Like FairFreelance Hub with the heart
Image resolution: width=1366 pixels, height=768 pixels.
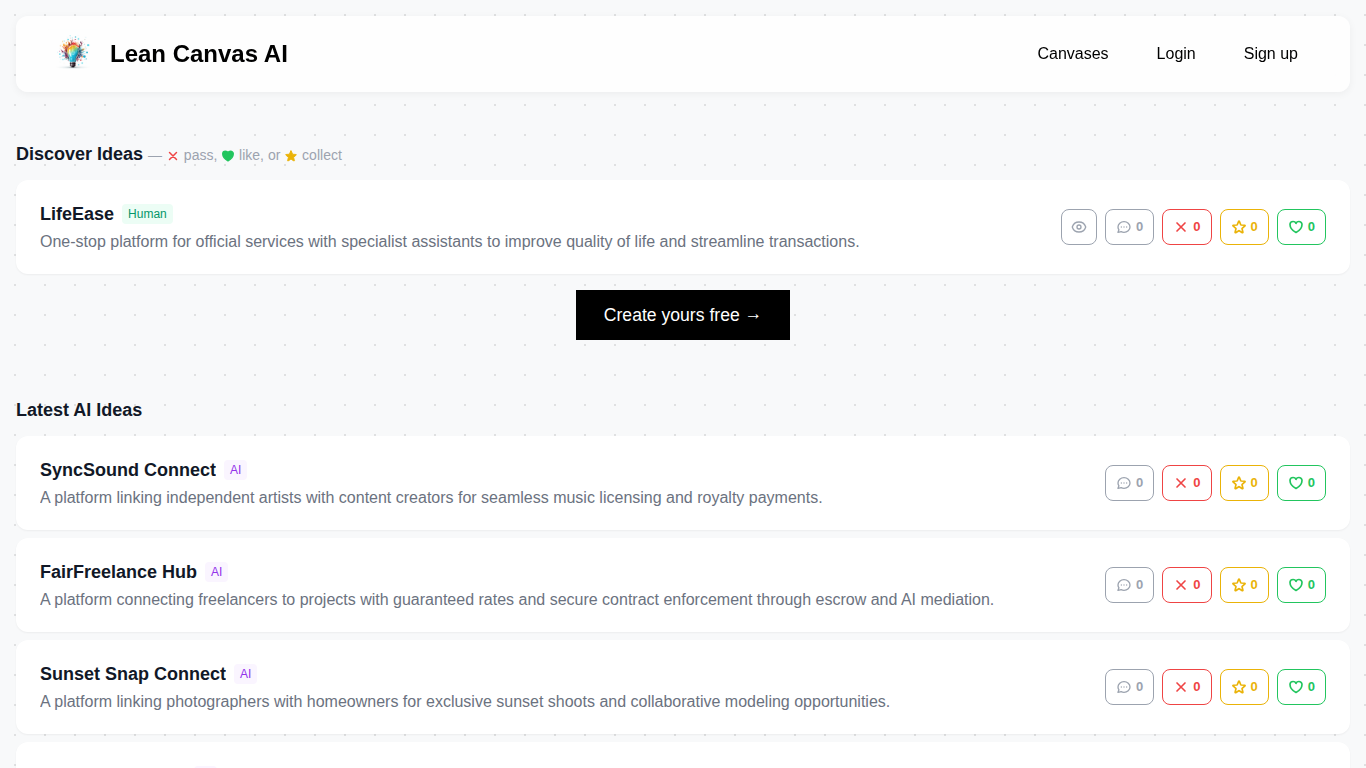[x=1301, y=585]
